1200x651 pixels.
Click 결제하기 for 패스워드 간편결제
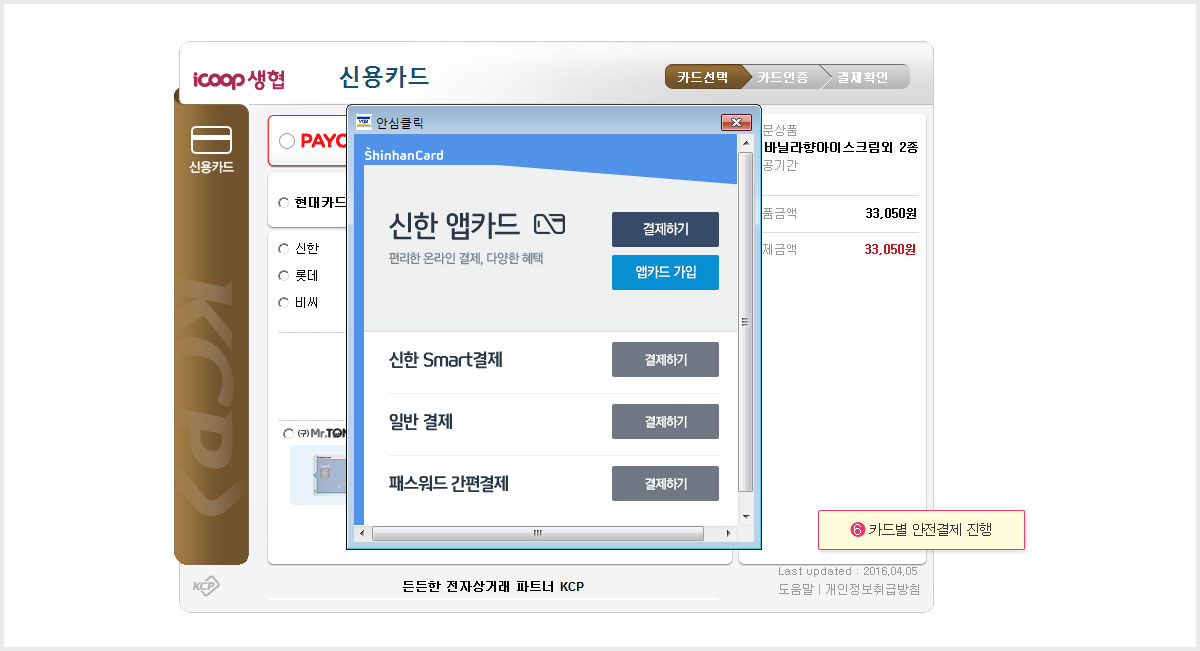coord(665,483)
